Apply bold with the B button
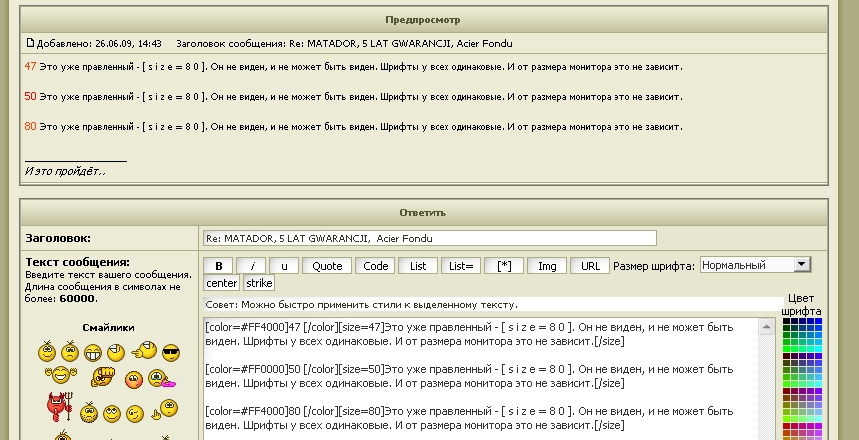859x440 pixels. (x=219, y=266)
